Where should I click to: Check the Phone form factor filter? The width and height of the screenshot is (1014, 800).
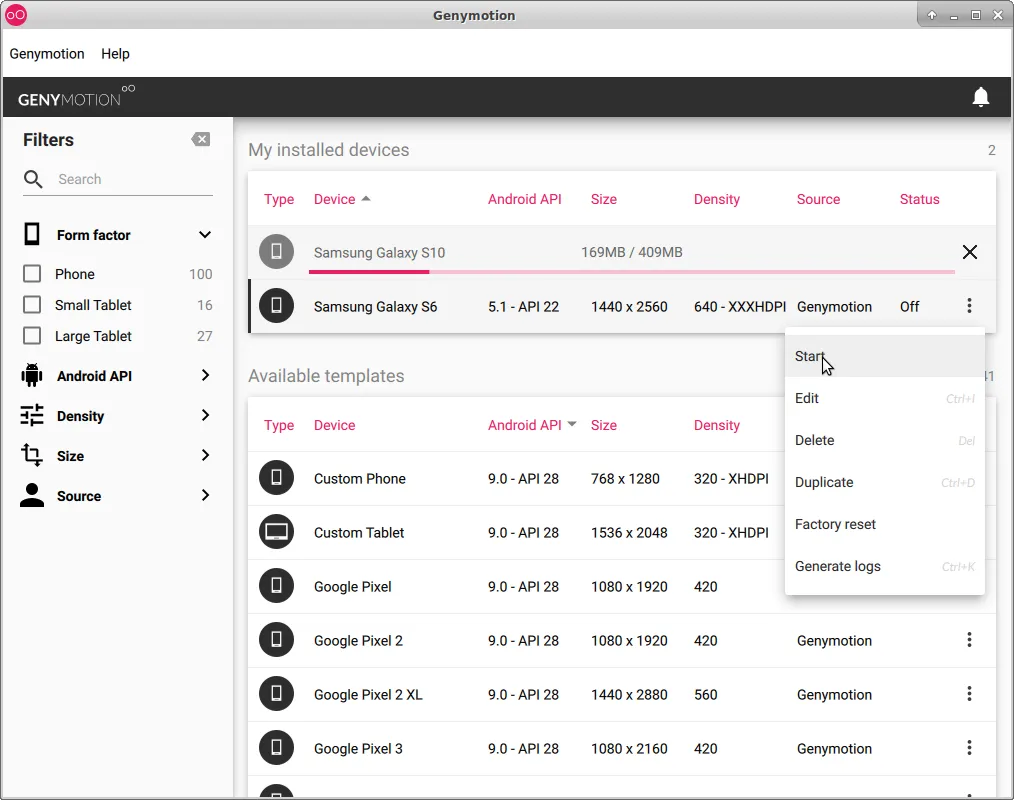(32, 274)
